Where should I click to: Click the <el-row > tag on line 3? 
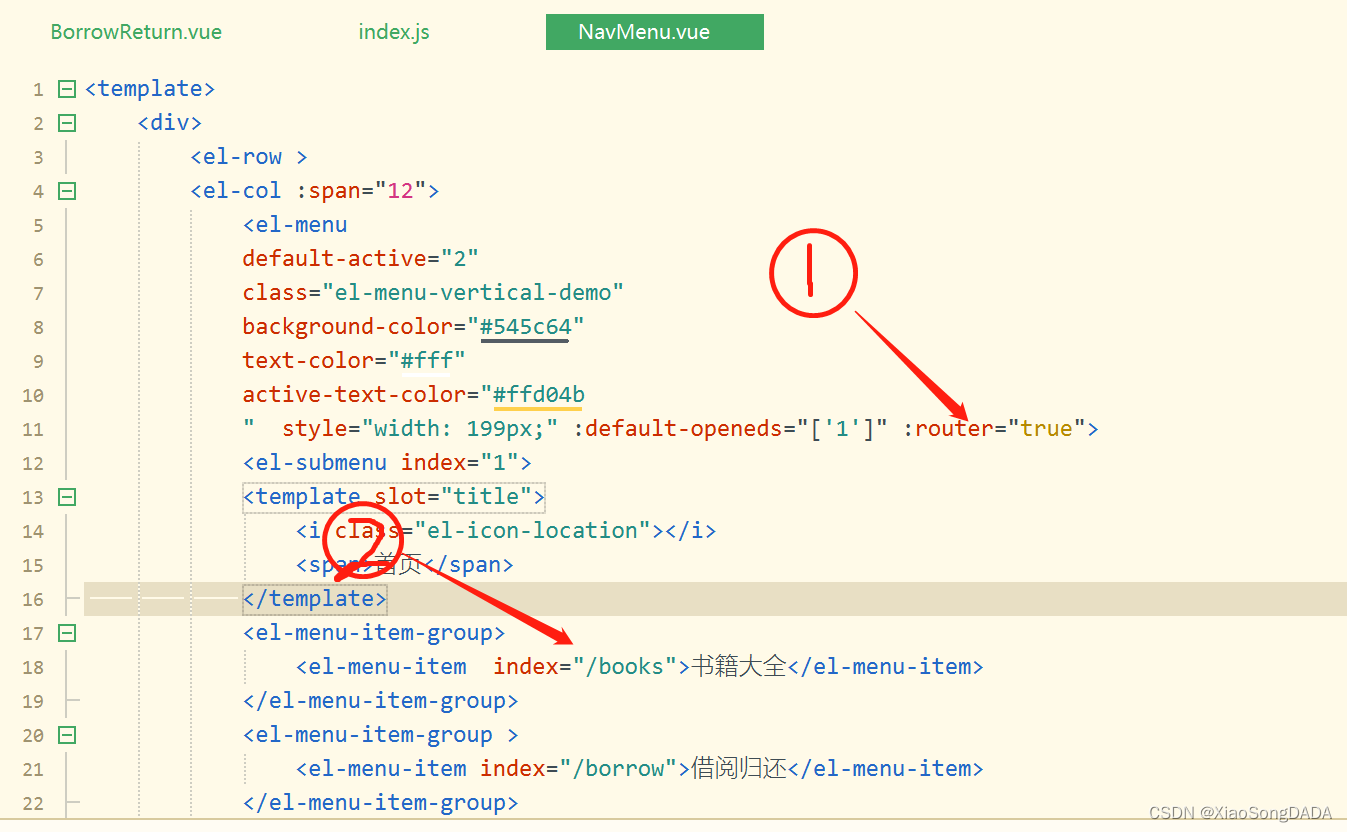(248, 157)
